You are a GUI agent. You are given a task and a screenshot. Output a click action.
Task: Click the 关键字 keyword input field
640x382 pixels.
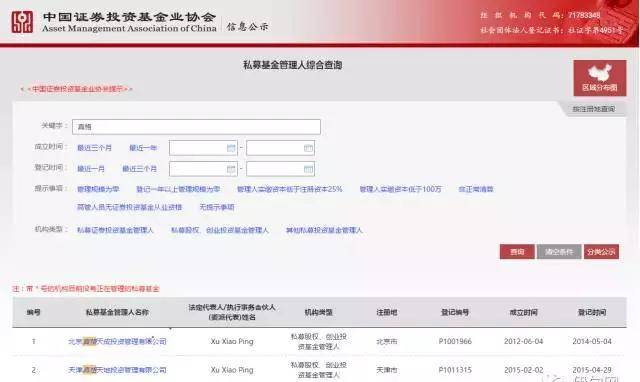point(196,127)
